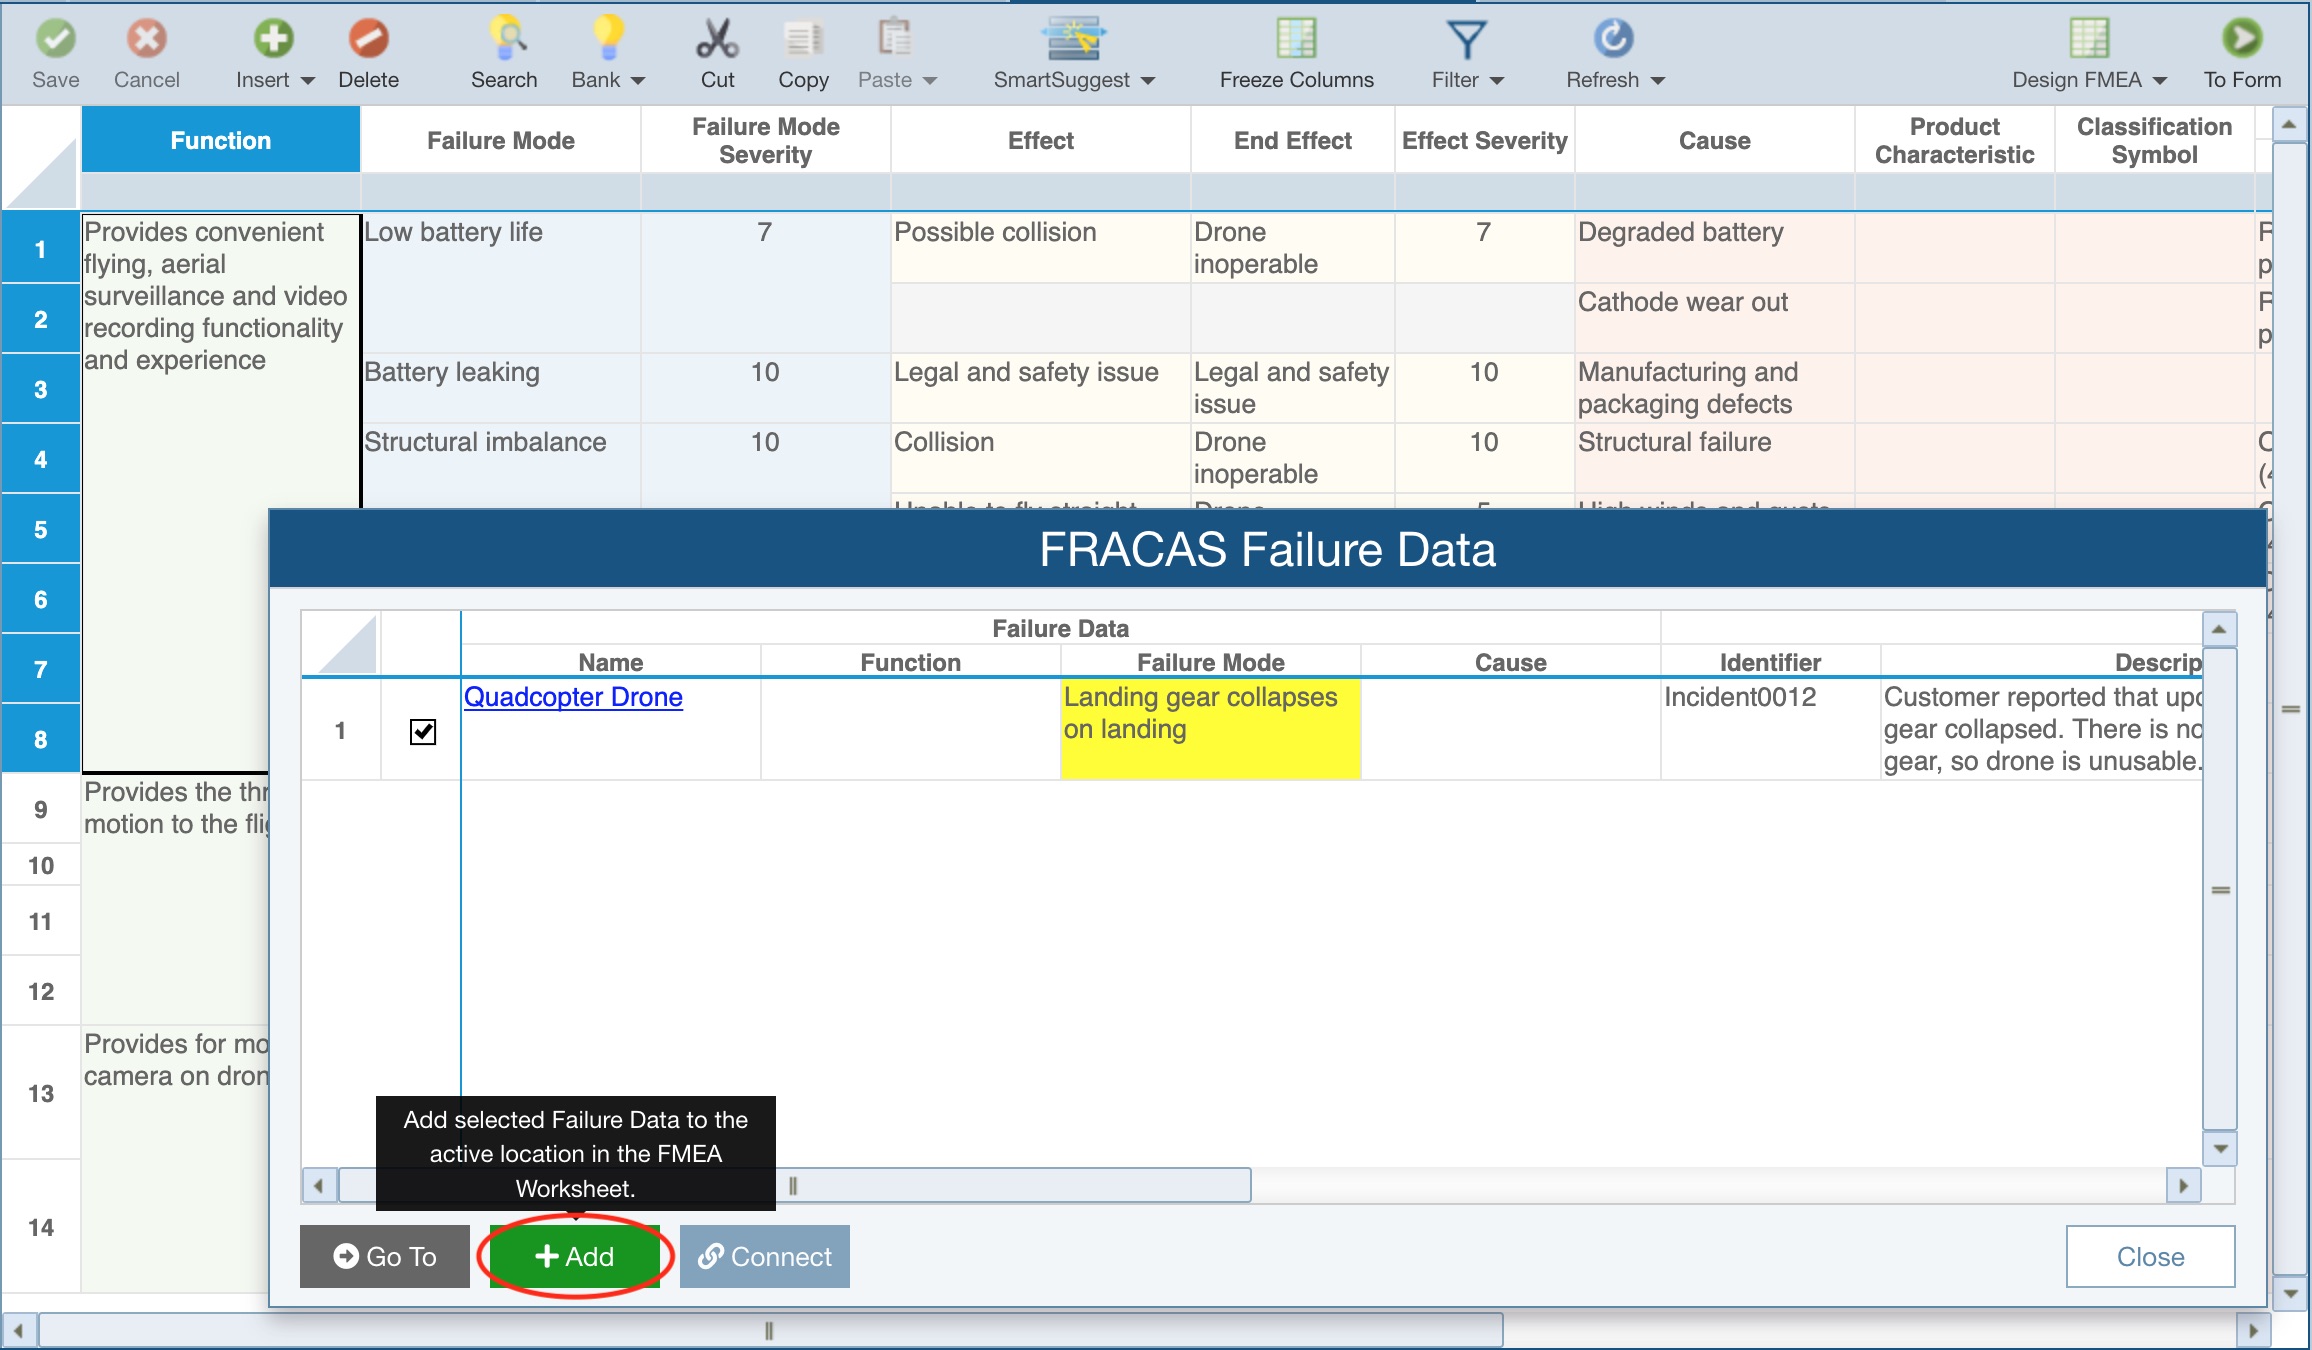Open the SmartSuggest dropdown
2312x1350 pixels.
click(1148, 81)
